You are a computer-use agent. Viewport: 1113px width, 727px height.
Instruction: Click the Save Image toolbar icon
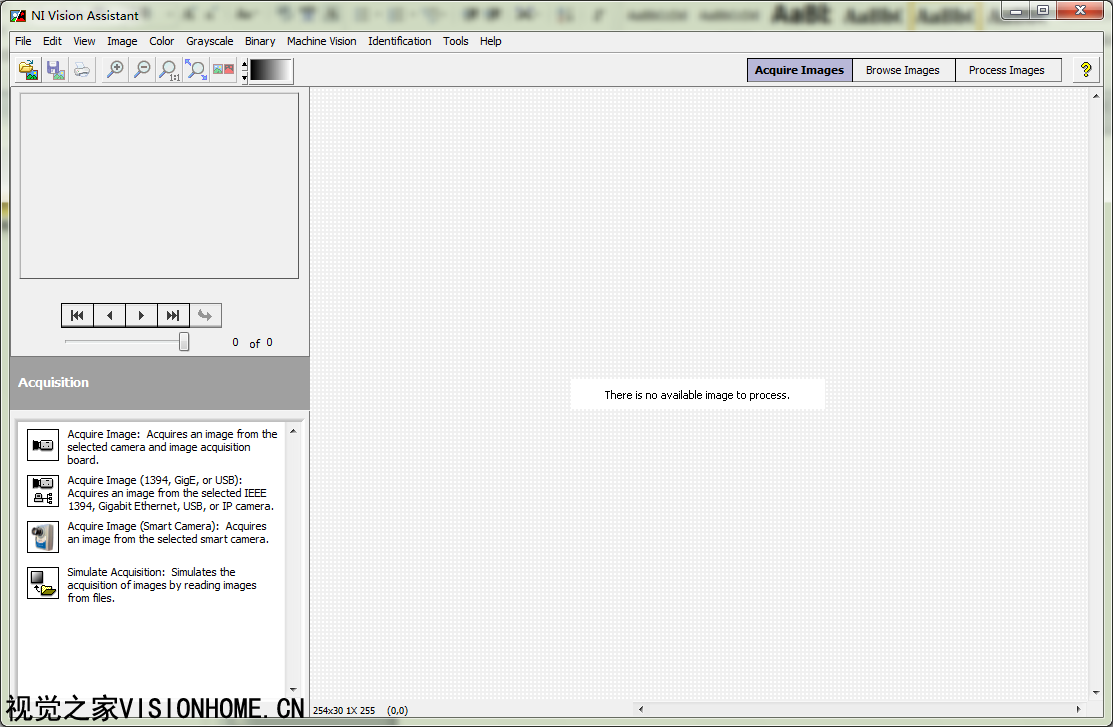point(55,70)
